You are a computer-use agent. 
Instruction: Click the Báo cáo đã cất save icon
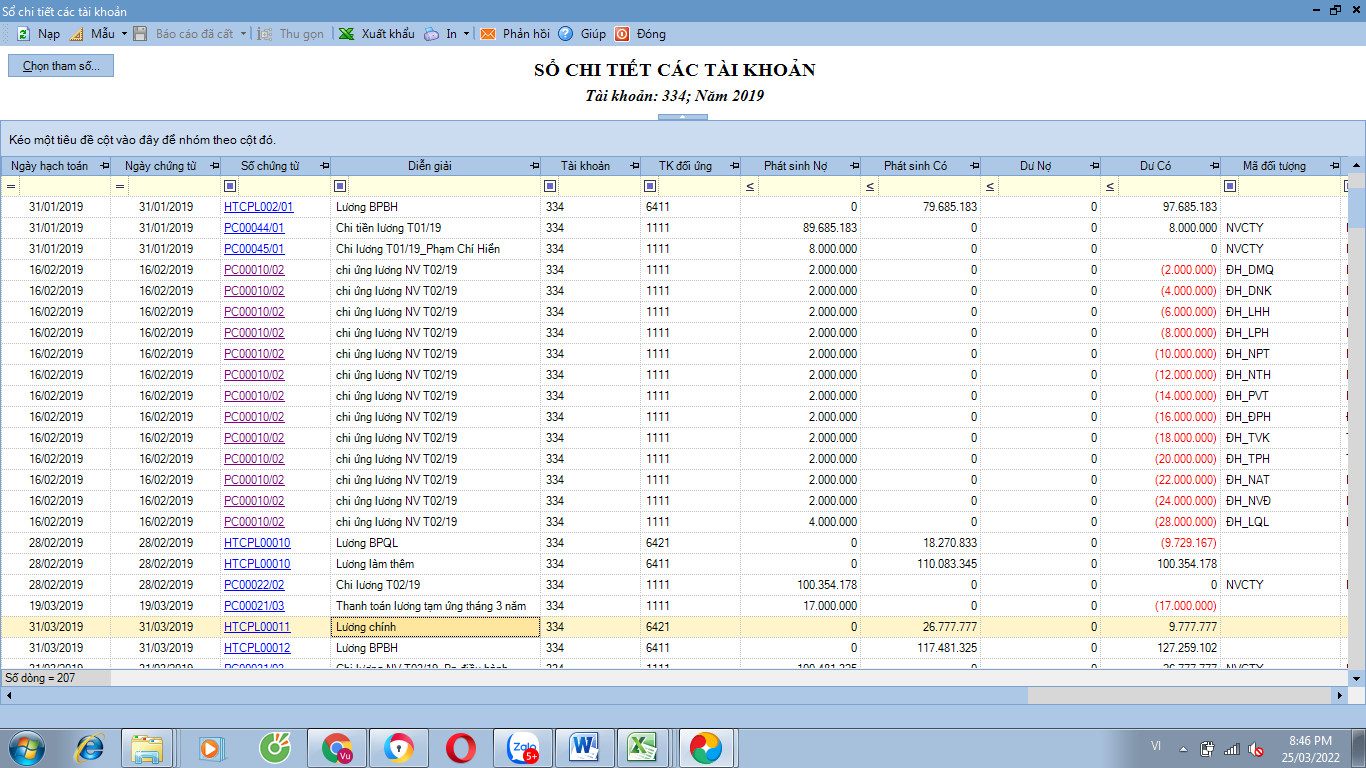[x=141, y=33]
